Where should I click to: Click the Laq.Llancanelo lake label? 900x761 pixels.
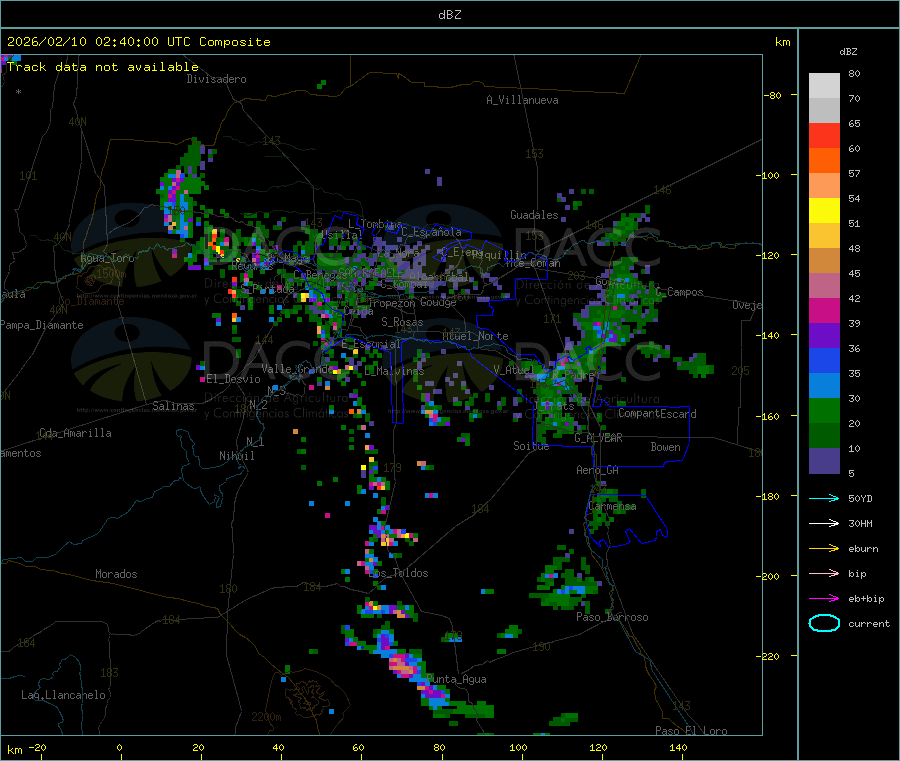point(63,695)
